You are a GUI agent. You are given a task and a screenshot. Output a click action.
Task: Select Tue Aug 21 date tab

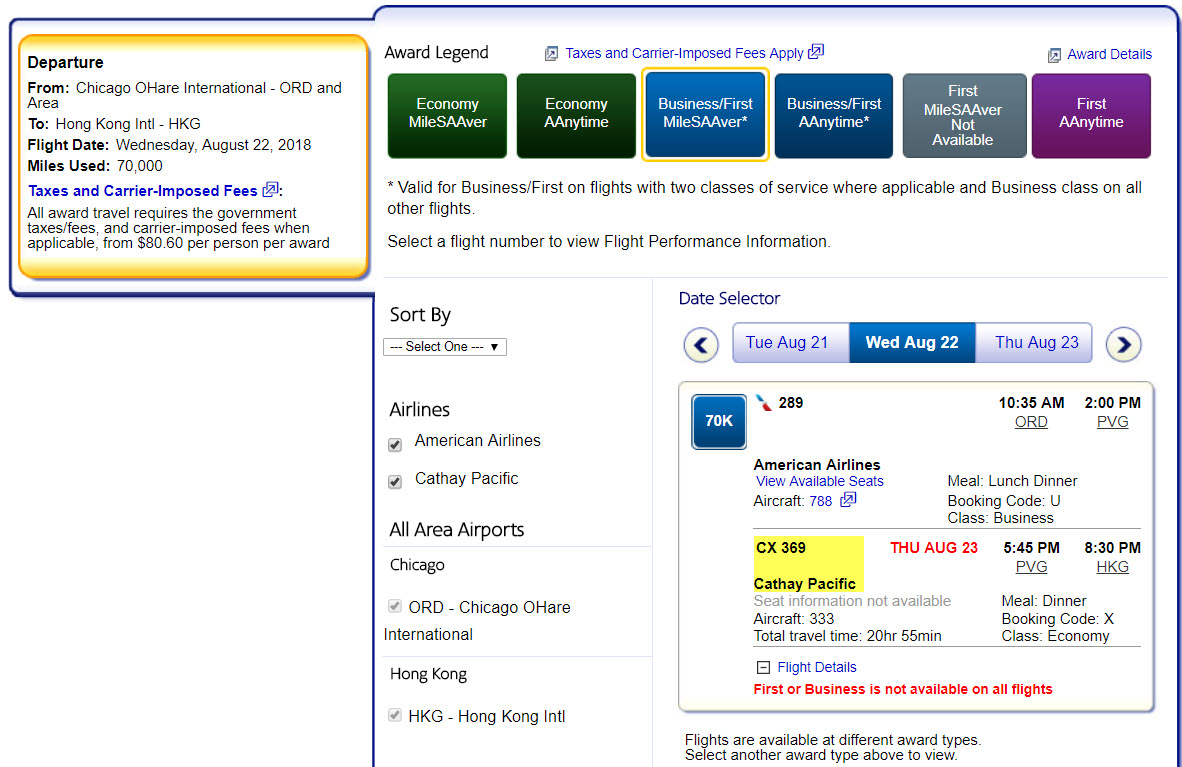coord(791,342)
